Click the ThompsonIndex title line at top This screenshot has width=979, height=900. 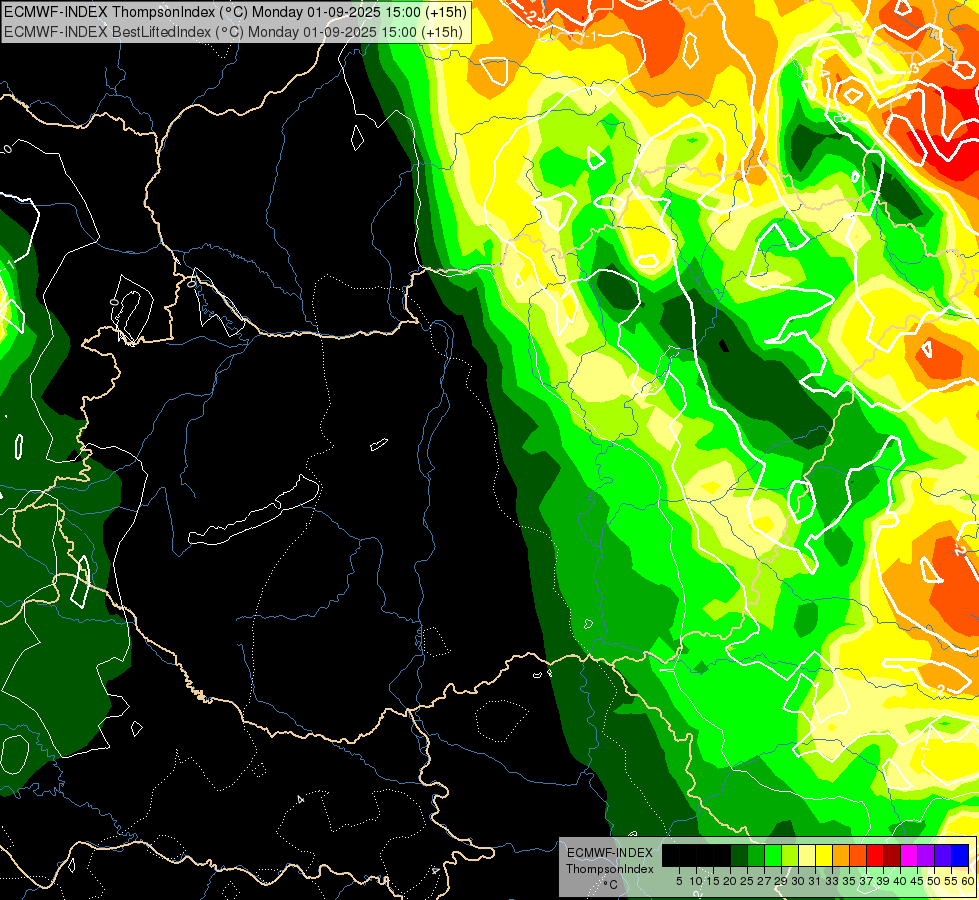pyautogui.click(x=234, y=12)
